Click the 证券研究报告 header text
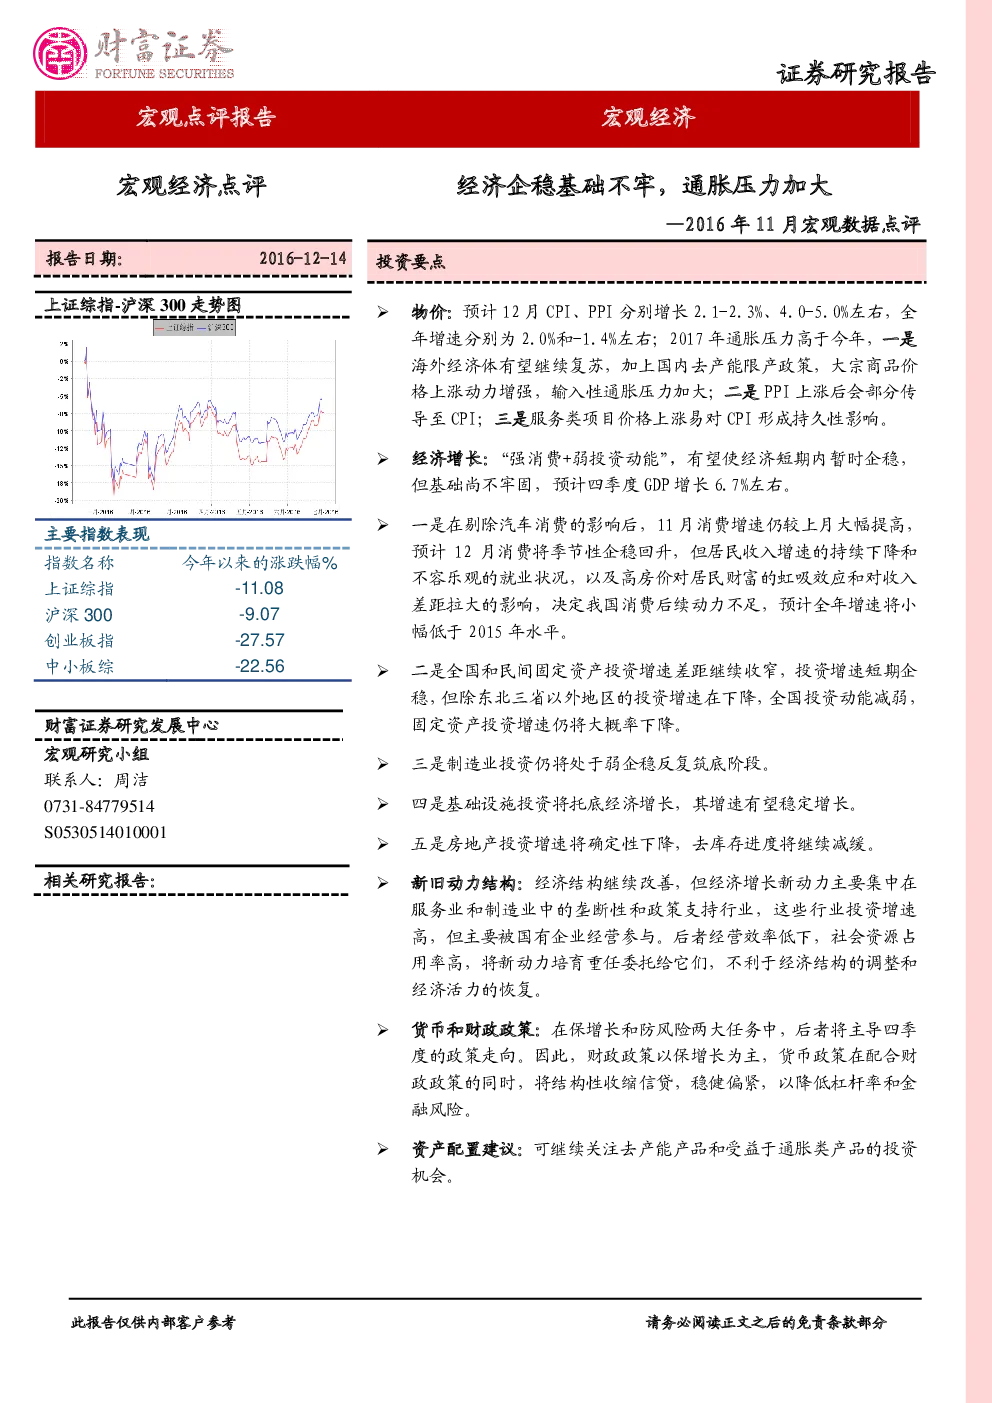The image size is (992, 1403). (856, 73)
